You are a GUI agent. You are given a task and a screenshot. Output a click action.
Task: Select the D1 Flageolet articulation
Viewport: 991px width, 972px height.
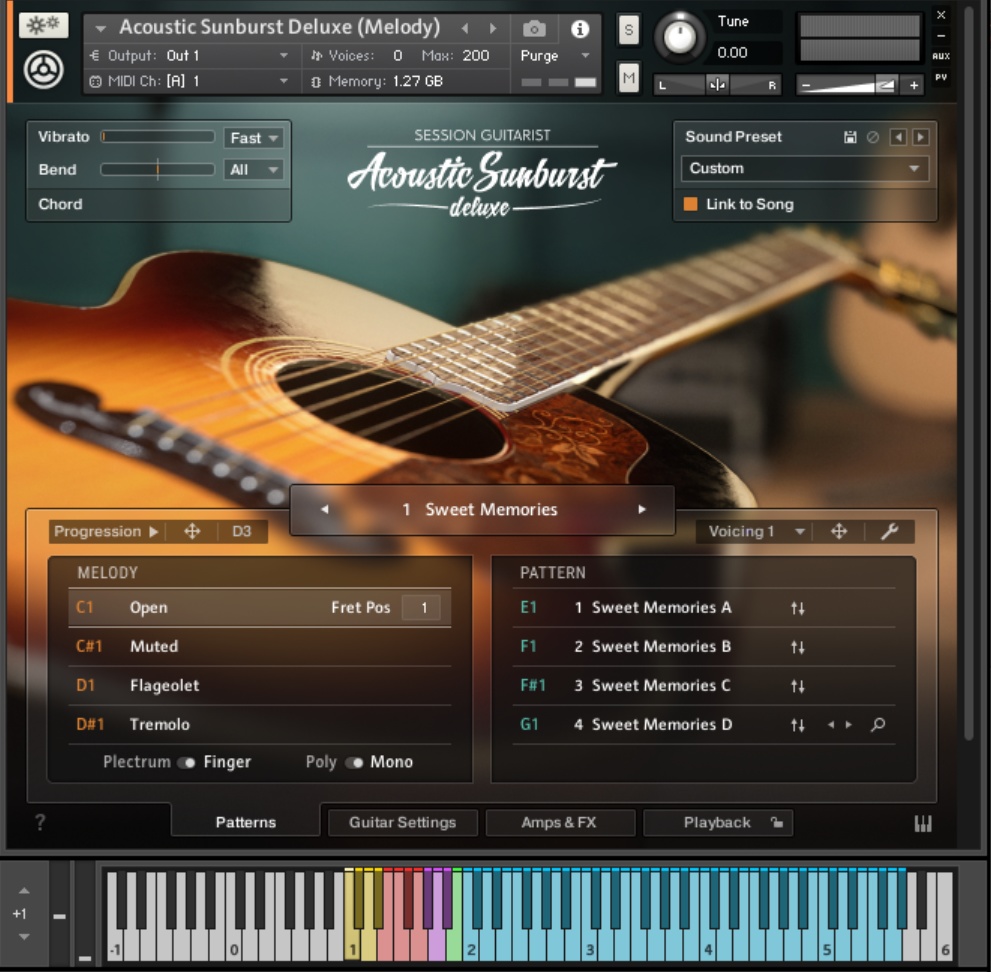(x=259, y=686)
